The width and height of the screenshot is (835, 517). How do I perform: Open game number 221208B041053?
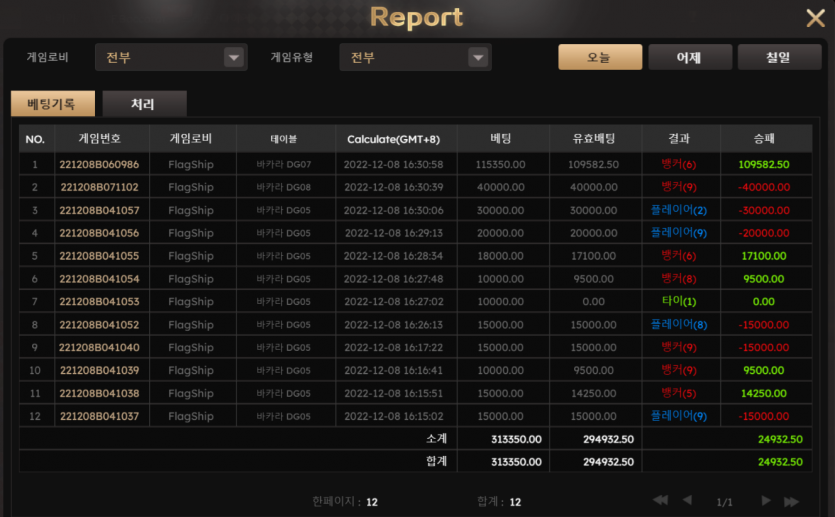[100, 302]
